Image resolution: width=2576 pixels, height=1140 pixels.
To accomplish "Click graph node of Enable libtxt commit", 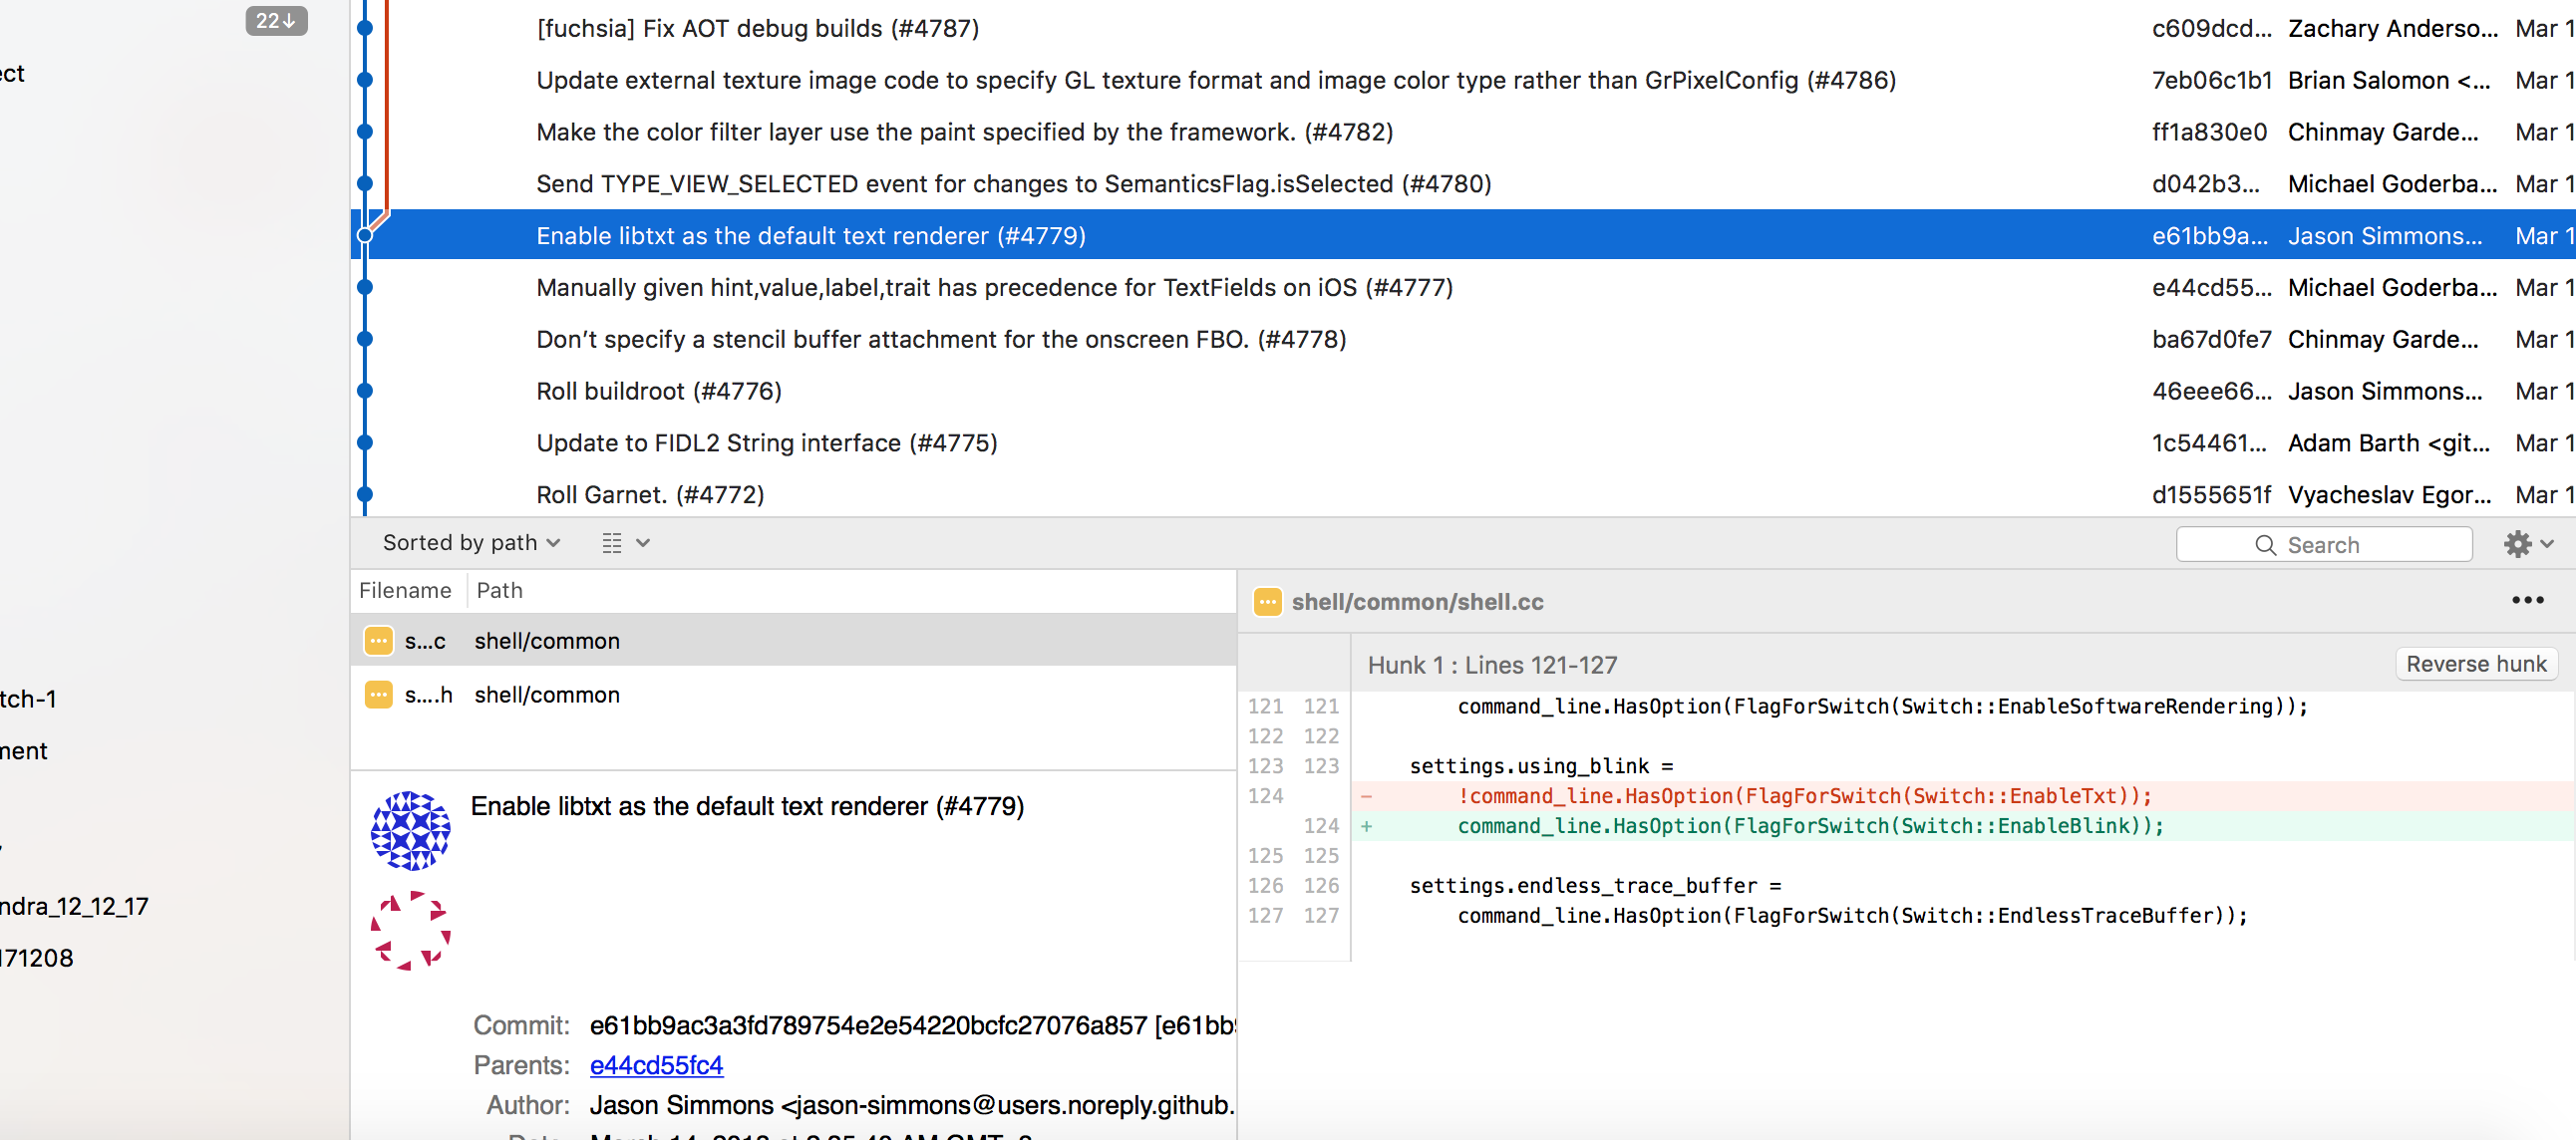I will (365, 236).
